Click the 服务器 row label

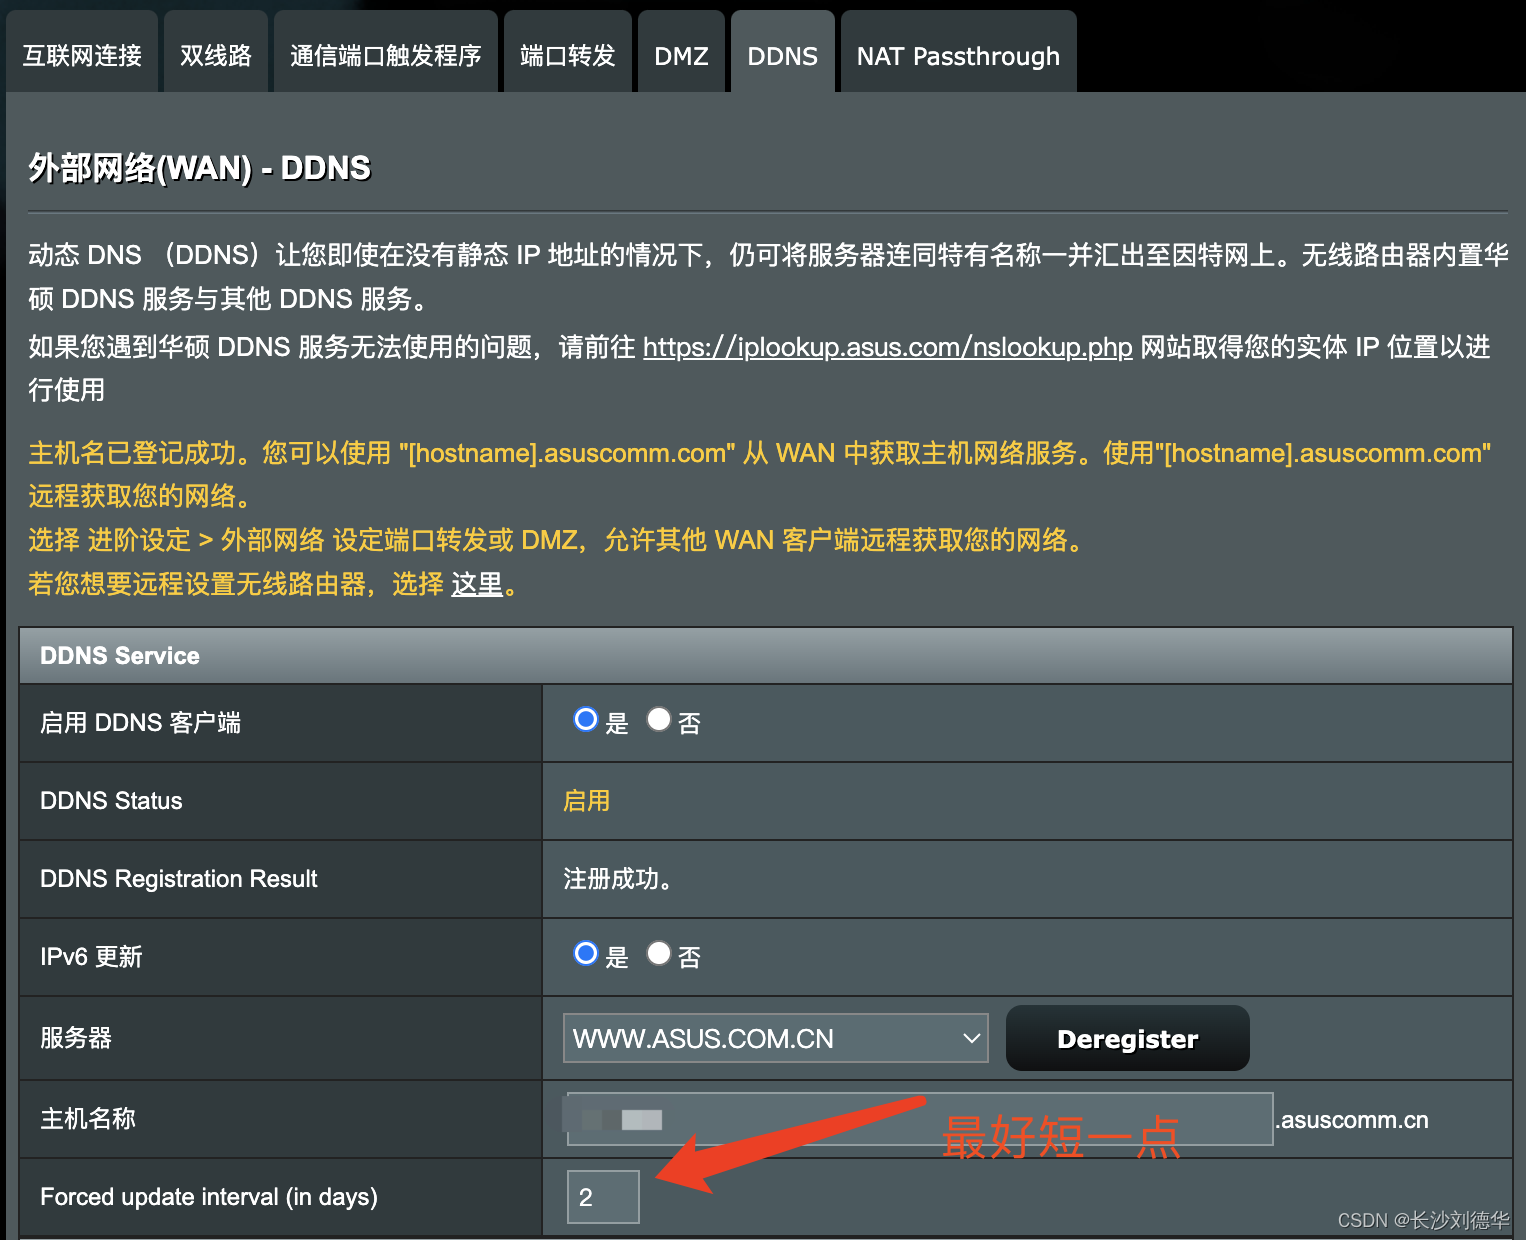coord(76,1038)
